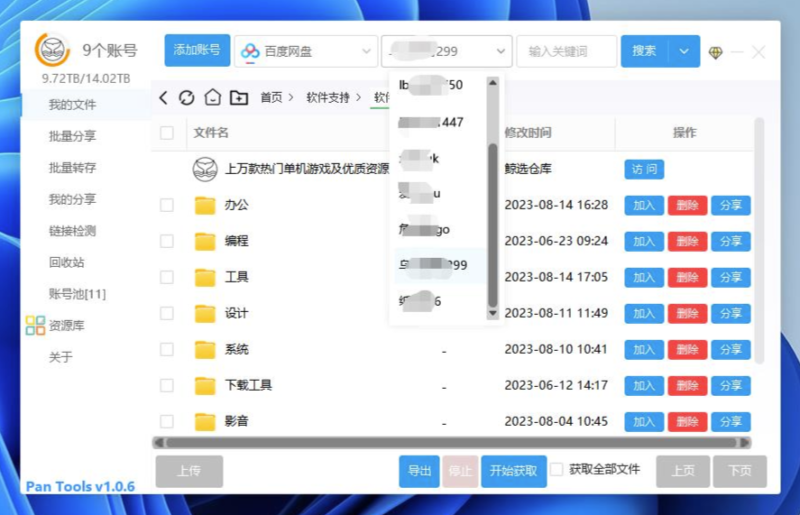Open 关于 in sidebar
The height and width of the screenshot is (515, 800).
[x=61, y=357]
